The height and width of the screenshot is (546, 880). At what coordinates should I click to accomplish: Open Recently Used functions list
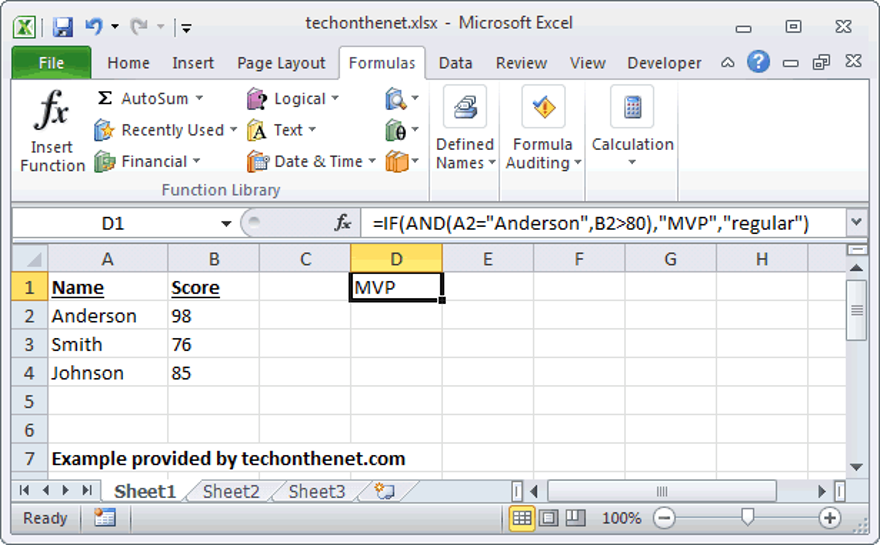click(165, 130)
